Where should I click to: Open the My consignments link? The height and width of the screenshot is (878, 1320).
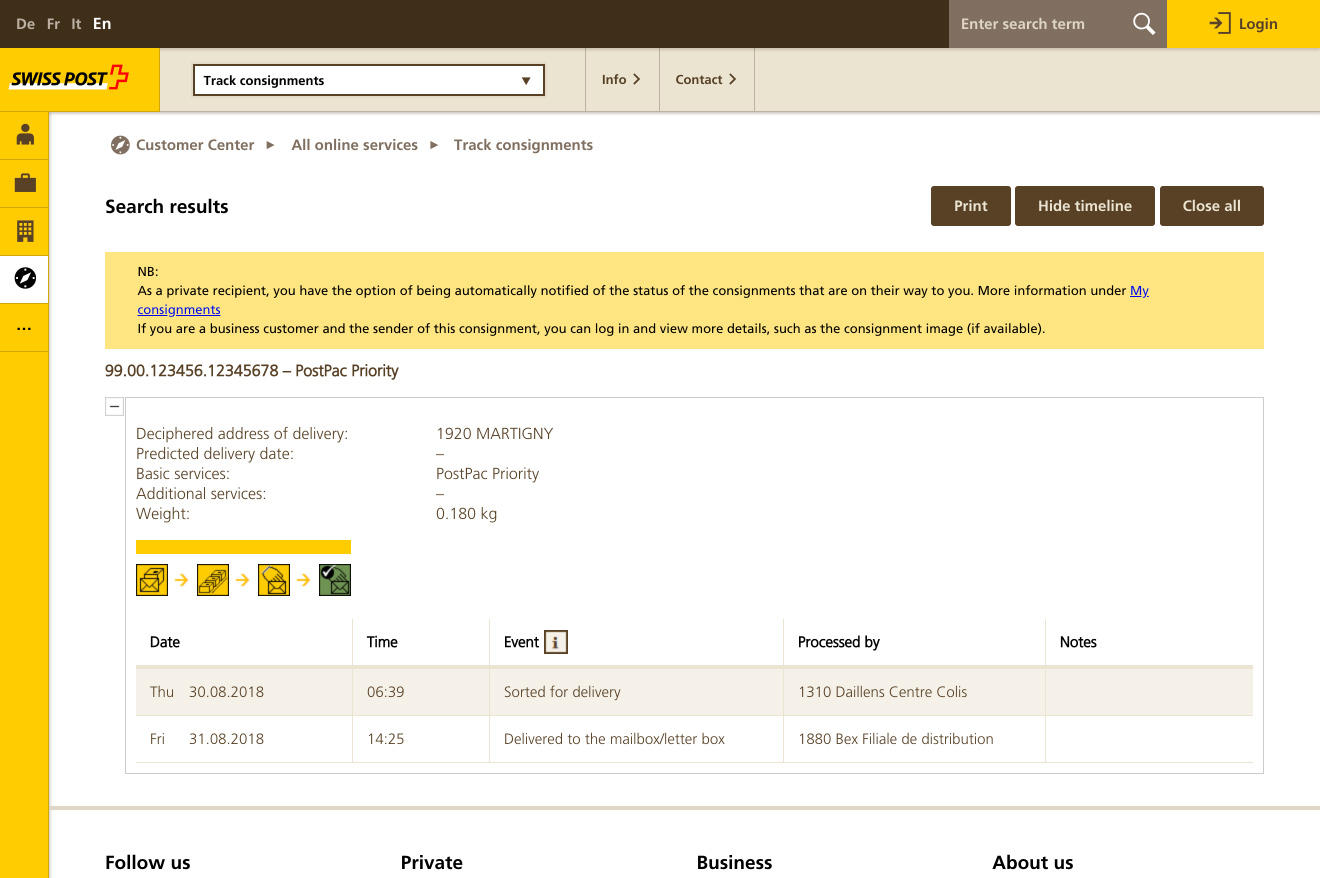tap(1139, 291)
